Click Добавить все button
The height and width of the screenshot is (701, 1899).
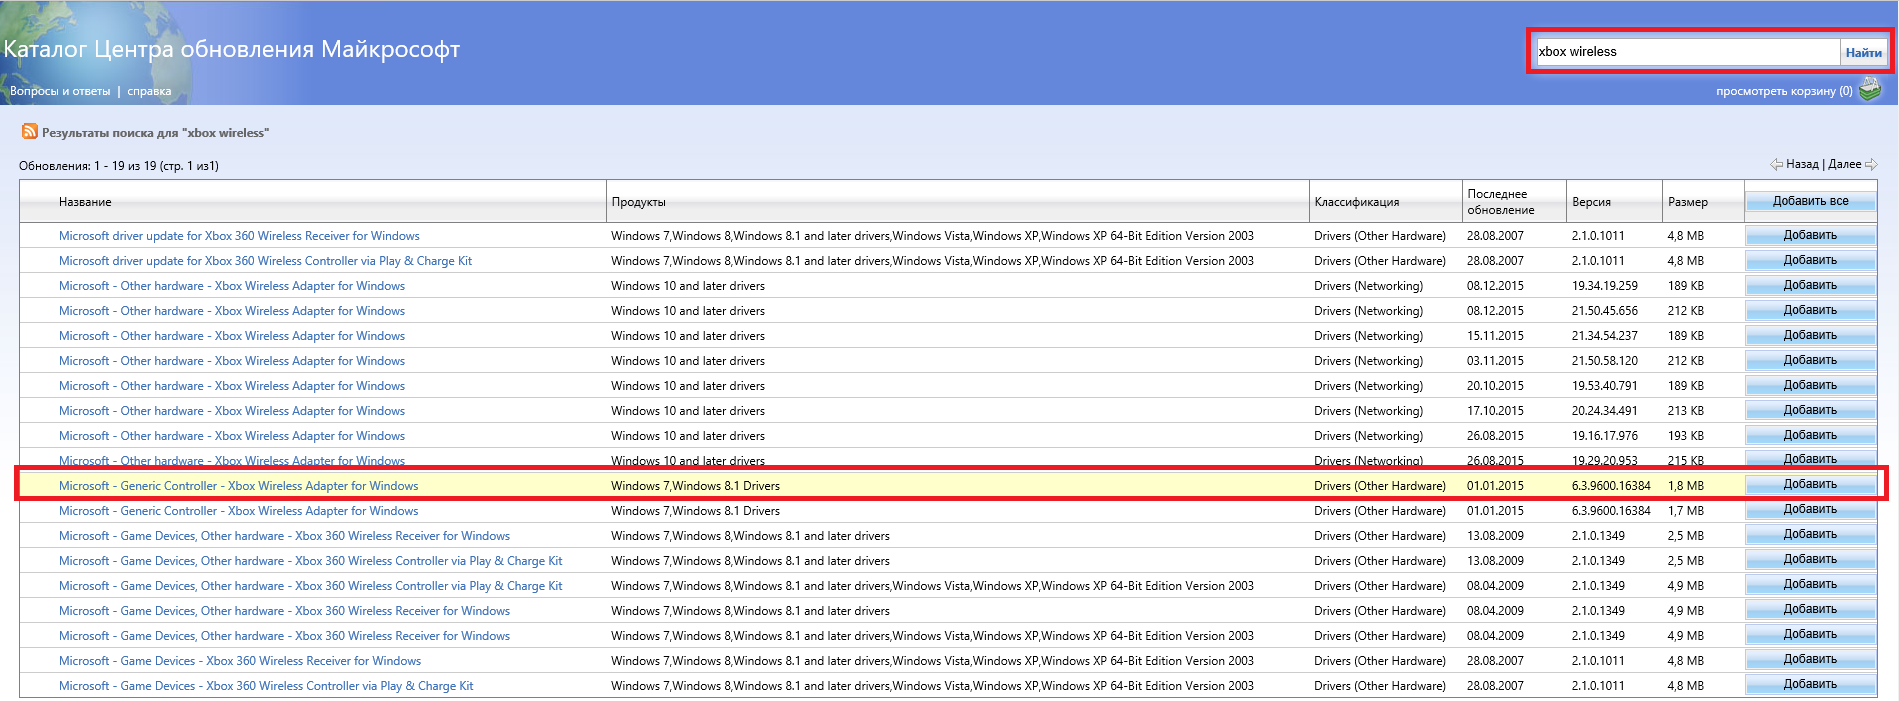[x=1810, y=201]
